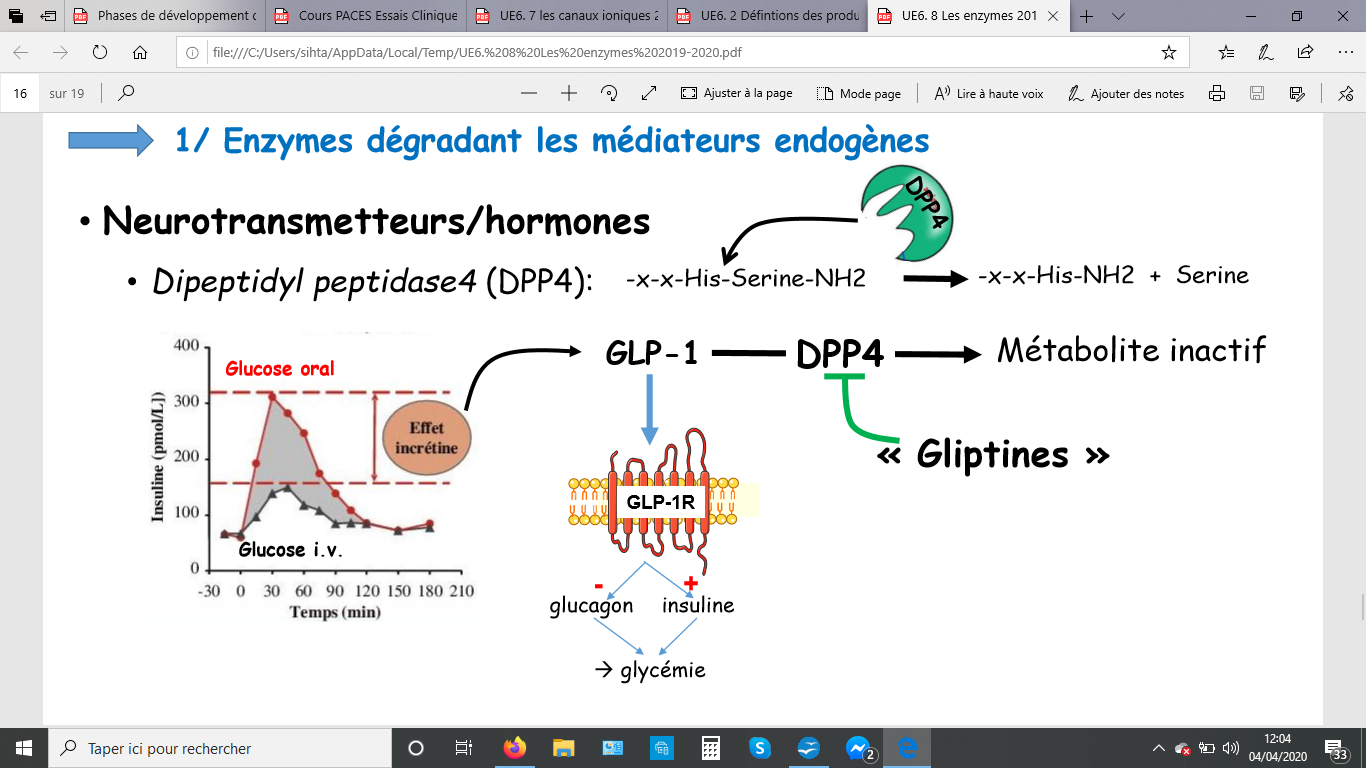Search within the PDF document
Viewport: 1366px width, 768px height.
126,93
